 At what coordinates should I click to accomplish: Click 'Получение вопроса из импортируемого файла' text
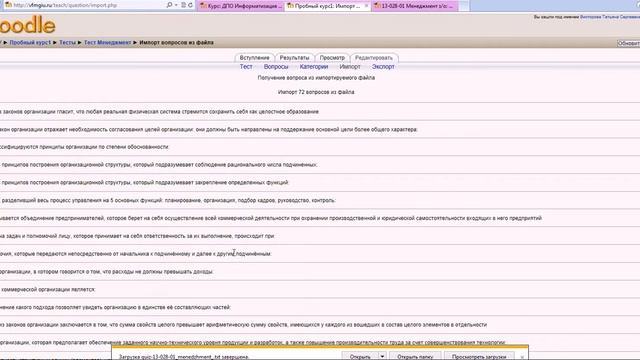316,78
